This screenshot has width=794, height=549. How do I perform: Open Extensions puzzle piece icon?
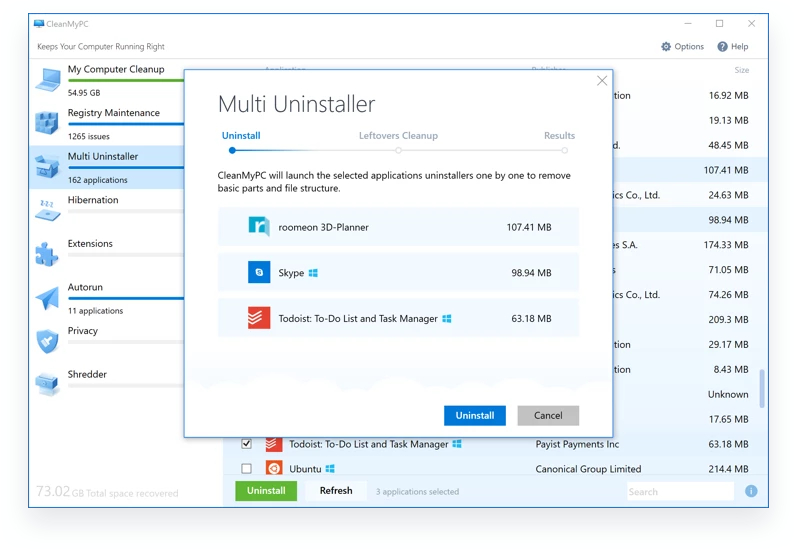coord(47,253)
